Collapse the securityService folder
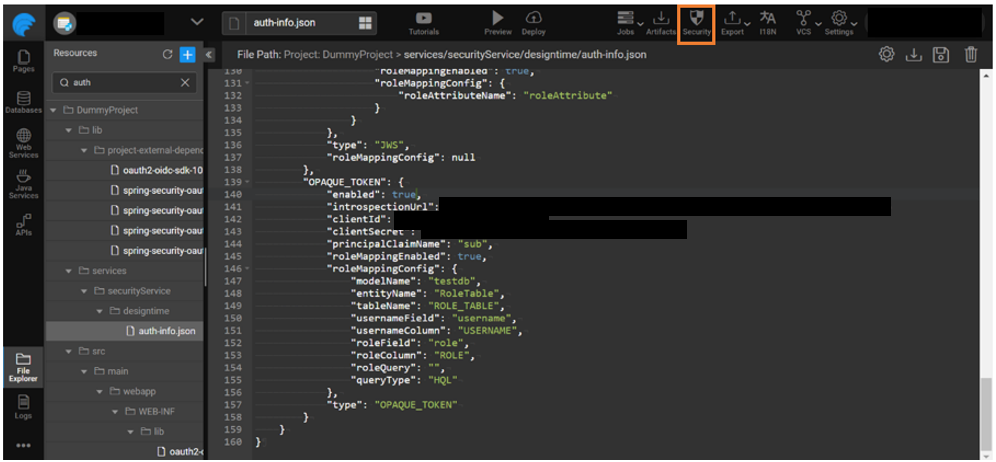Viewport: 996px width, 462px height. click(85, 291)
